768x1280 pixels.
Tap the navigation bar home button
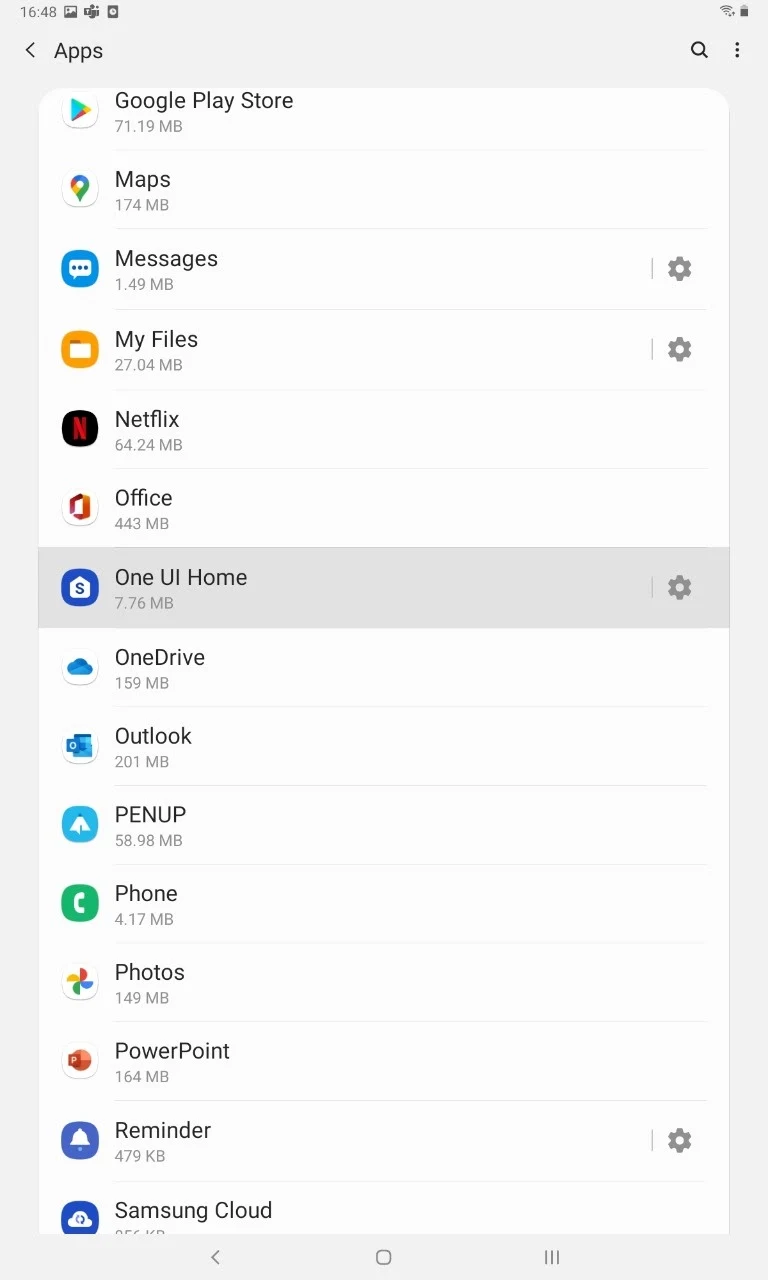pos(383,1257)
